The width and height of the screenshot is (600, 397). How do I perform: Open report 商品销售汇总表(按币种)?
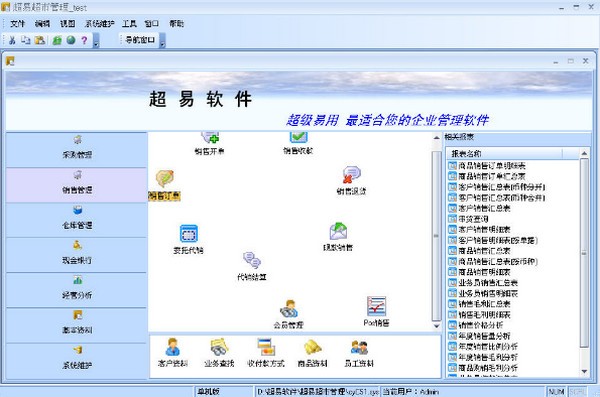[x=498, y=261]
